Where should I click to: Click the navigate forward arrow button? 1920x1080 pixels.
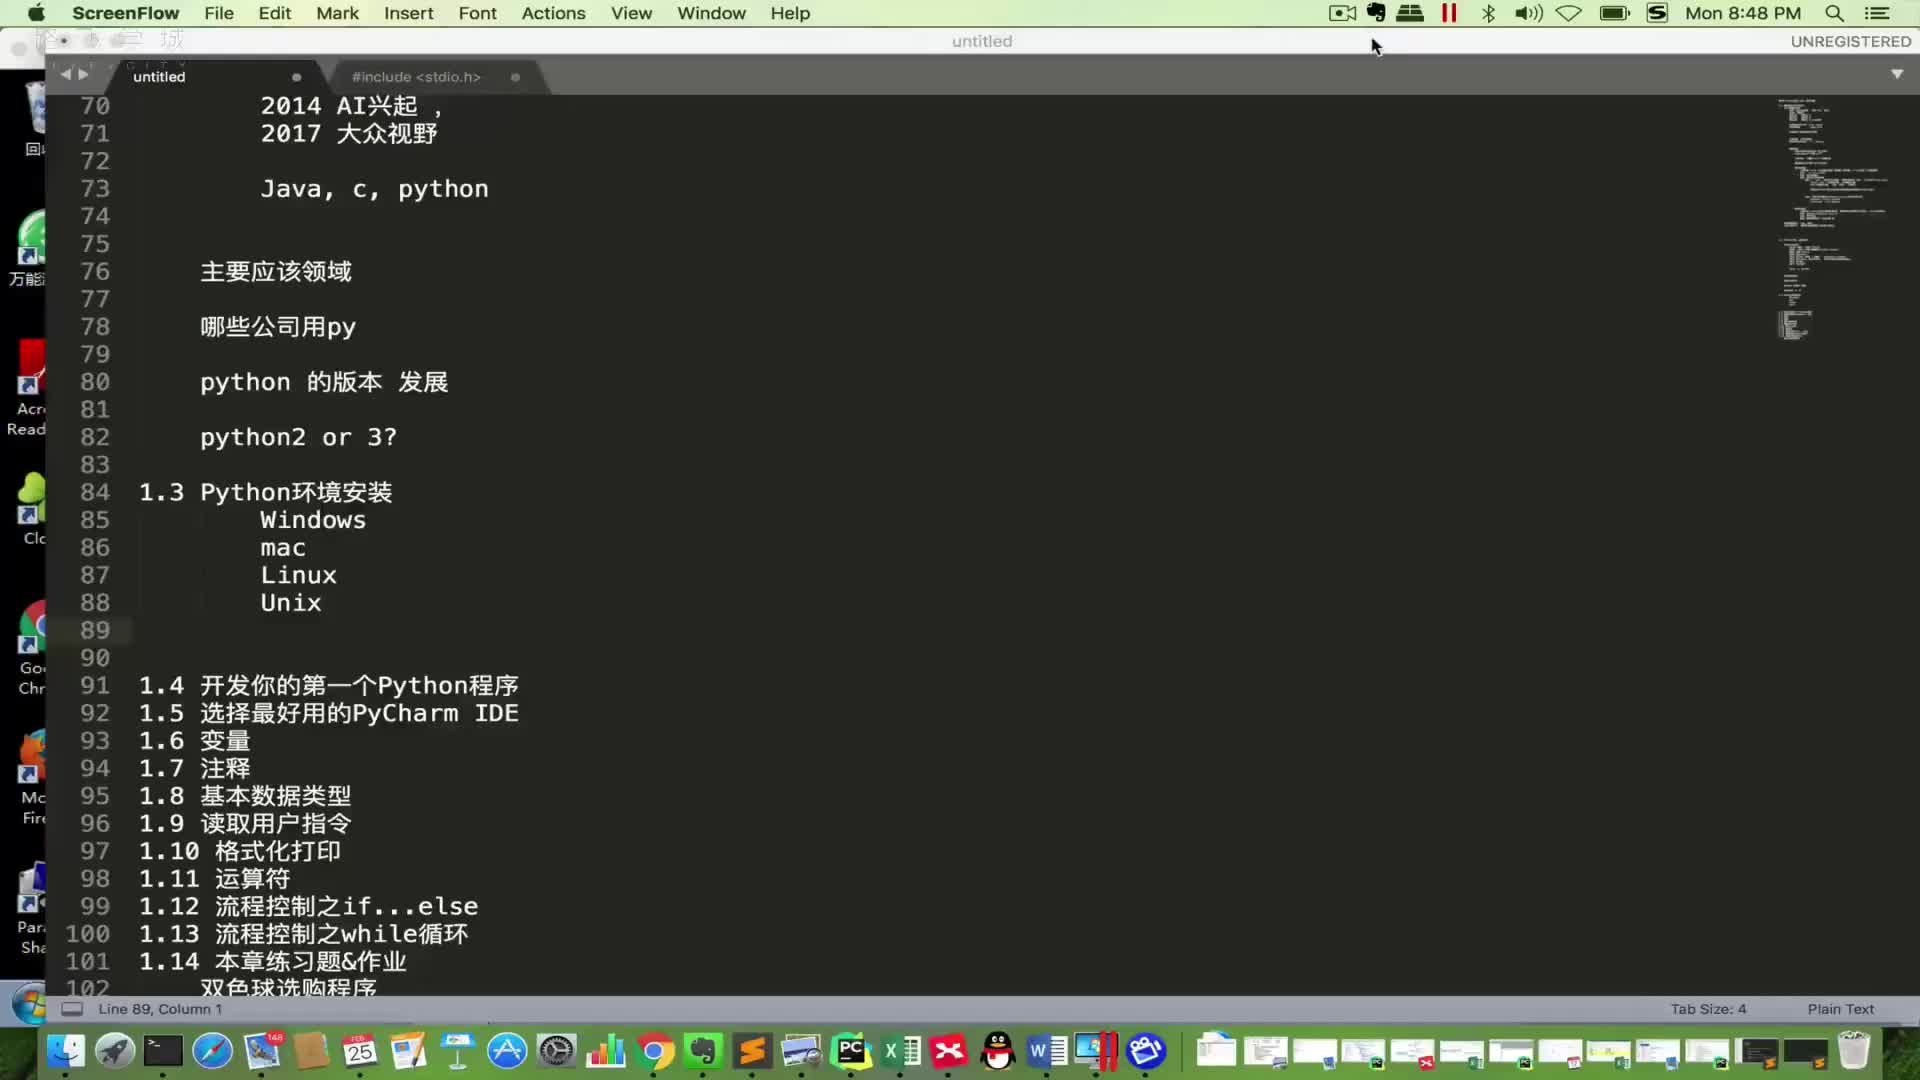(x=83, y=74)
